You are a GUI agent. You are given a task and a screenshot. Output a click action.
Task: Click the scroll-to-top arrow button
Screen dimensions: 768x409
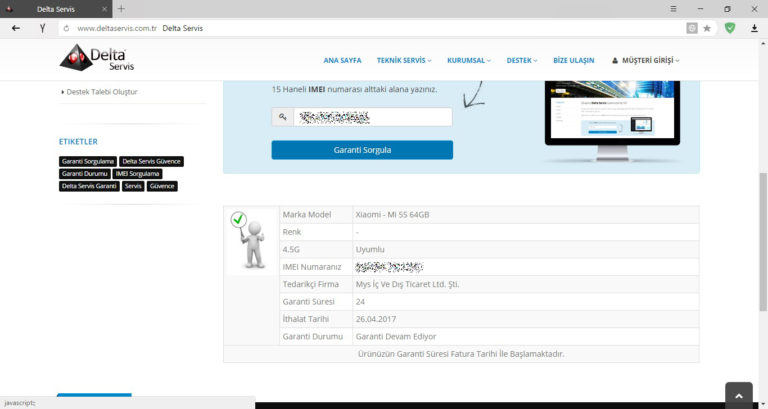(x=739, y=395)
